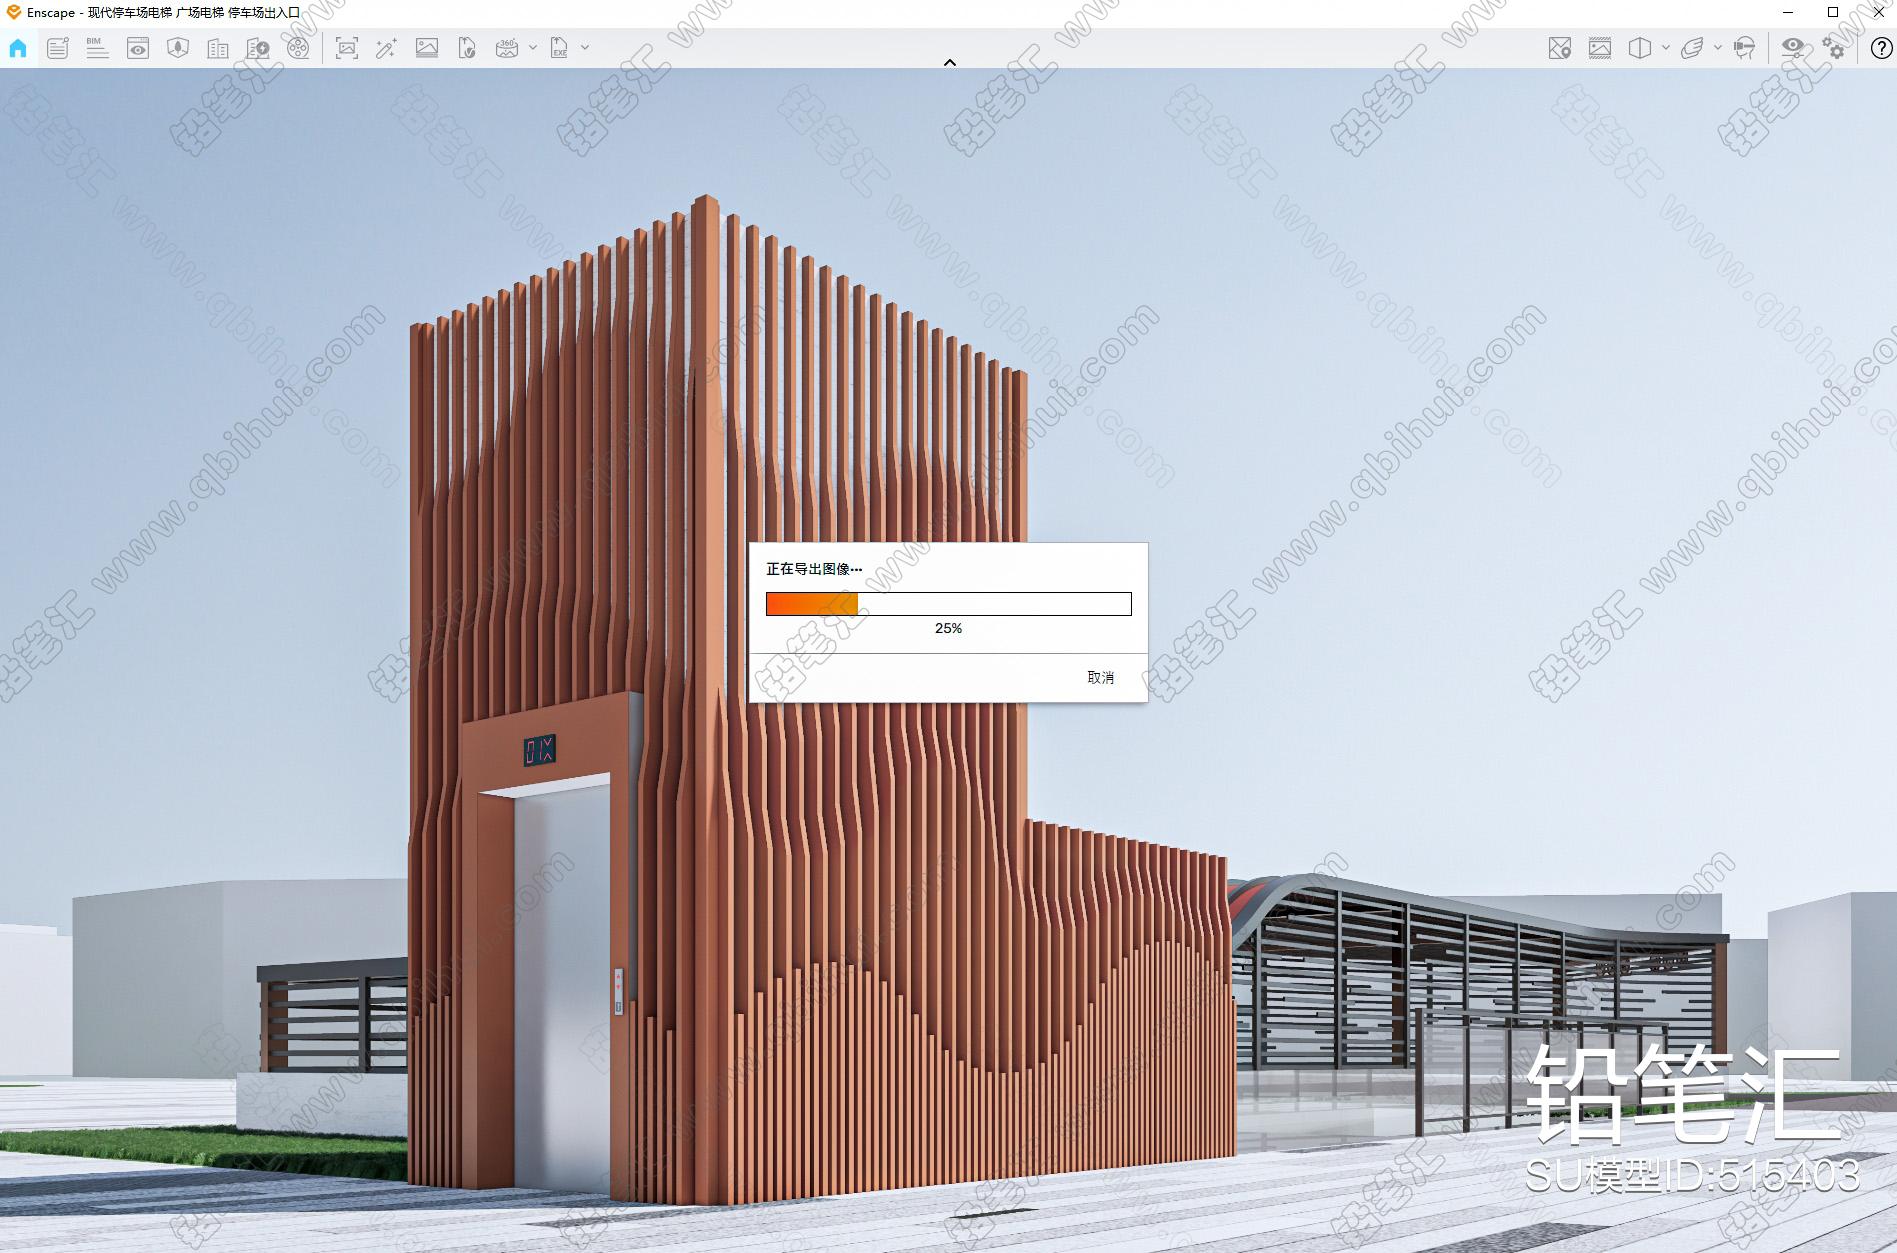Expand the EXE export dropdown arrow
The width and height of the screenshot is (1897, 1253).
[585, 47]
